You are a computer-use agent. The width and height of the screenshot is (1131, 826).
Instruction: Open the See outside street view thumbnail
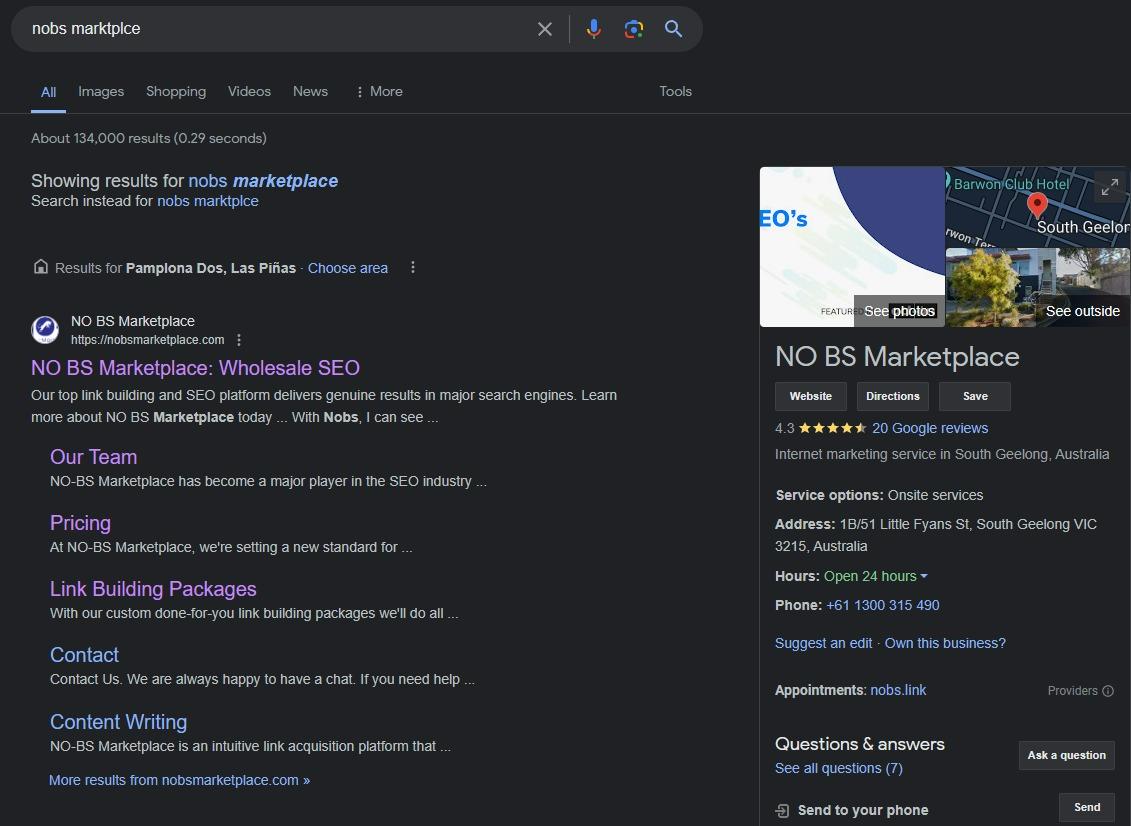1037,288
